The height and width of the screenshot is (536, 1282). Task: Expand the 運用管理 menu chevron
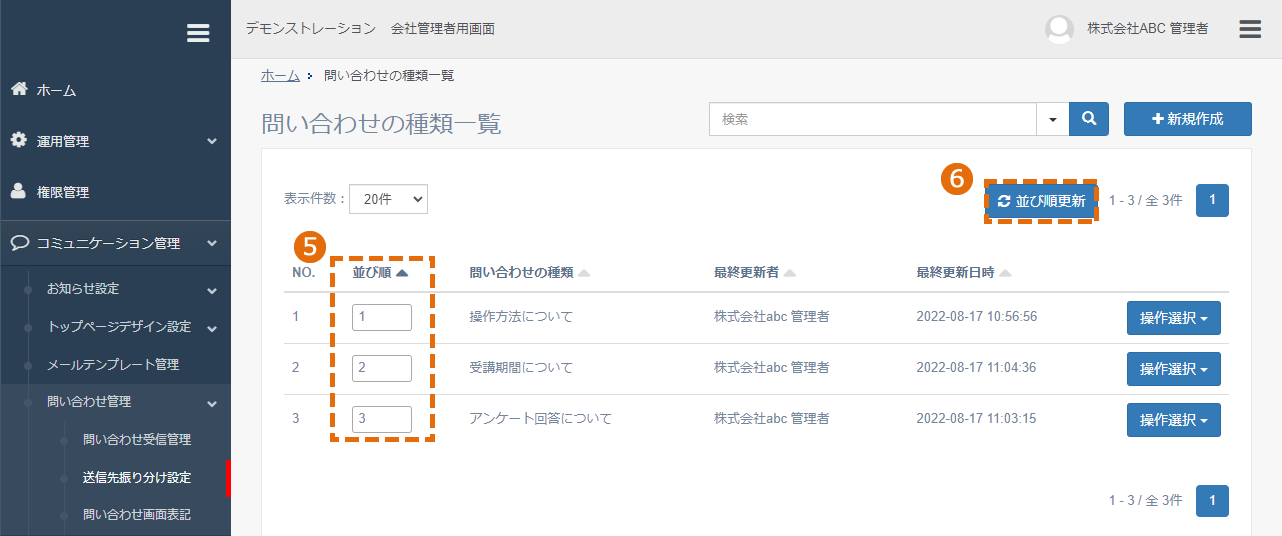click(x=212, y=141)
